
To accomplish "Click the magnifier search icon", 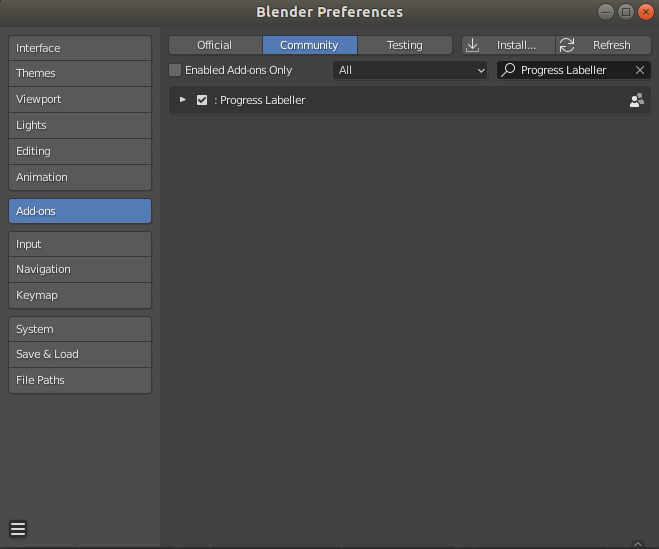I will 508,70.
